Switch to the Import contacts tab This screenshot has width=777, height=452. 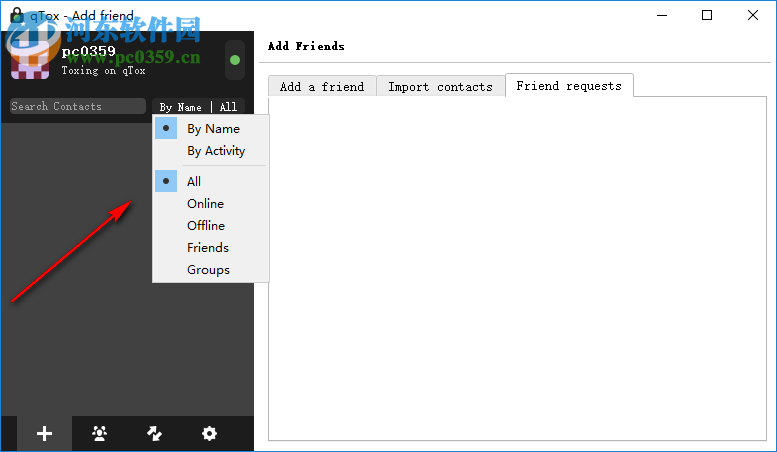441,86
